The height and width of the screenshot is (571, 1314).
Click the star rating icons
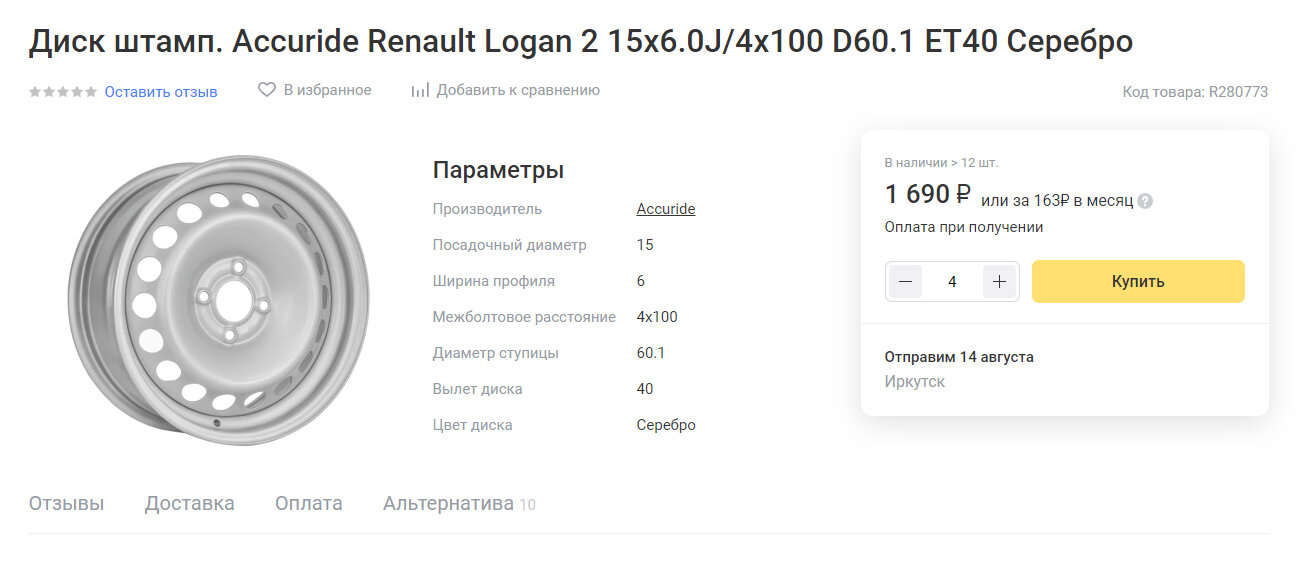(x=63, y=92)
